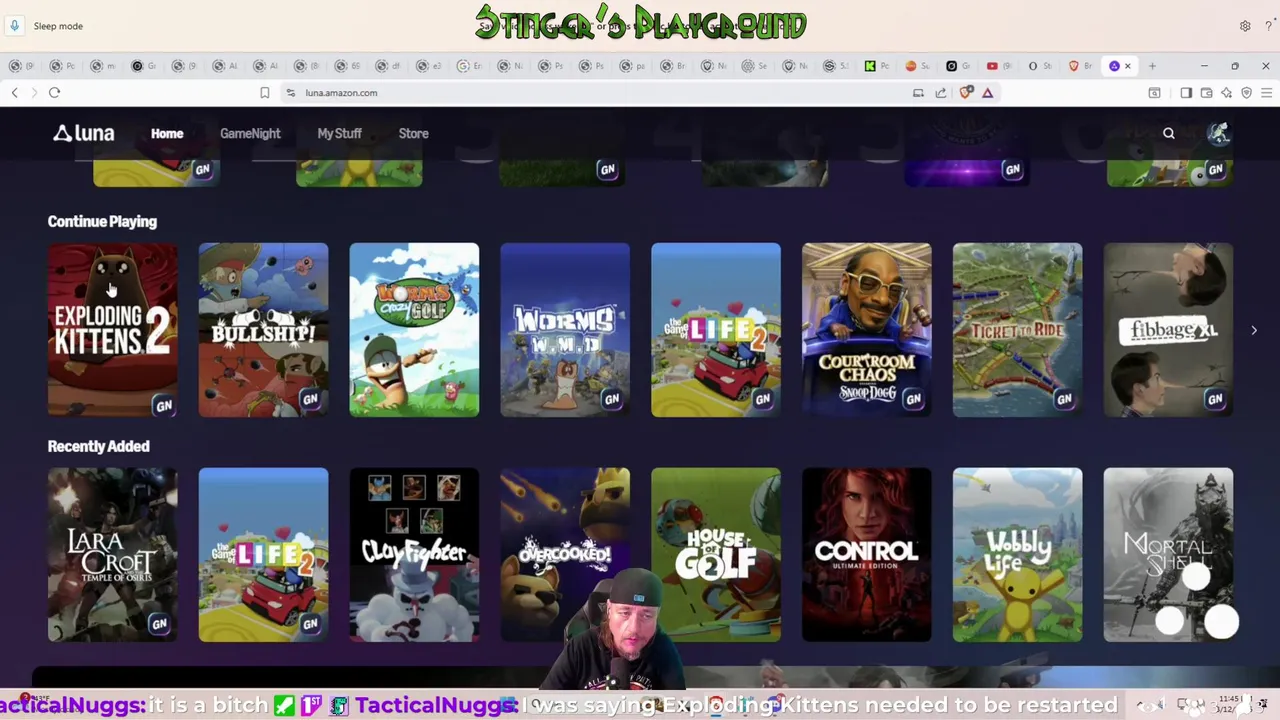Open Wobbly Life game tile
This screenshot has width=1280, height=720.
(x=1017, y=554)
